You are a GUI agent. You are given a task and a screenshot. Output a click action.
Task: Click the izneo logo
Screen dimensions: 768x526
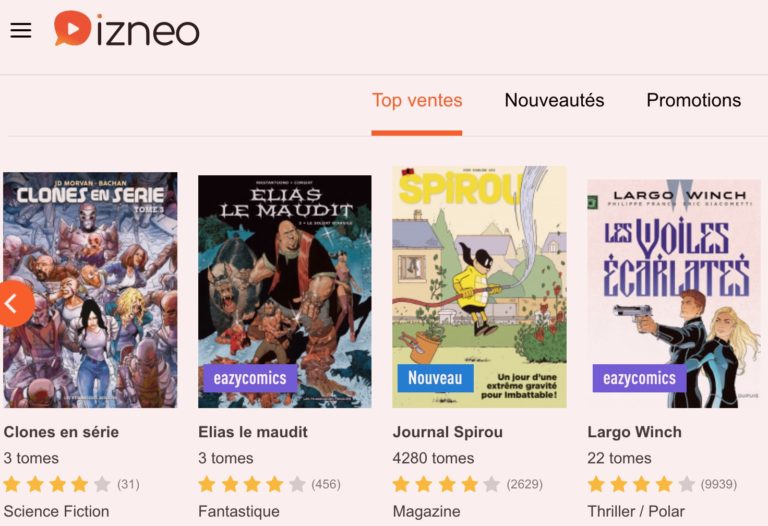(x=127, y=29)
